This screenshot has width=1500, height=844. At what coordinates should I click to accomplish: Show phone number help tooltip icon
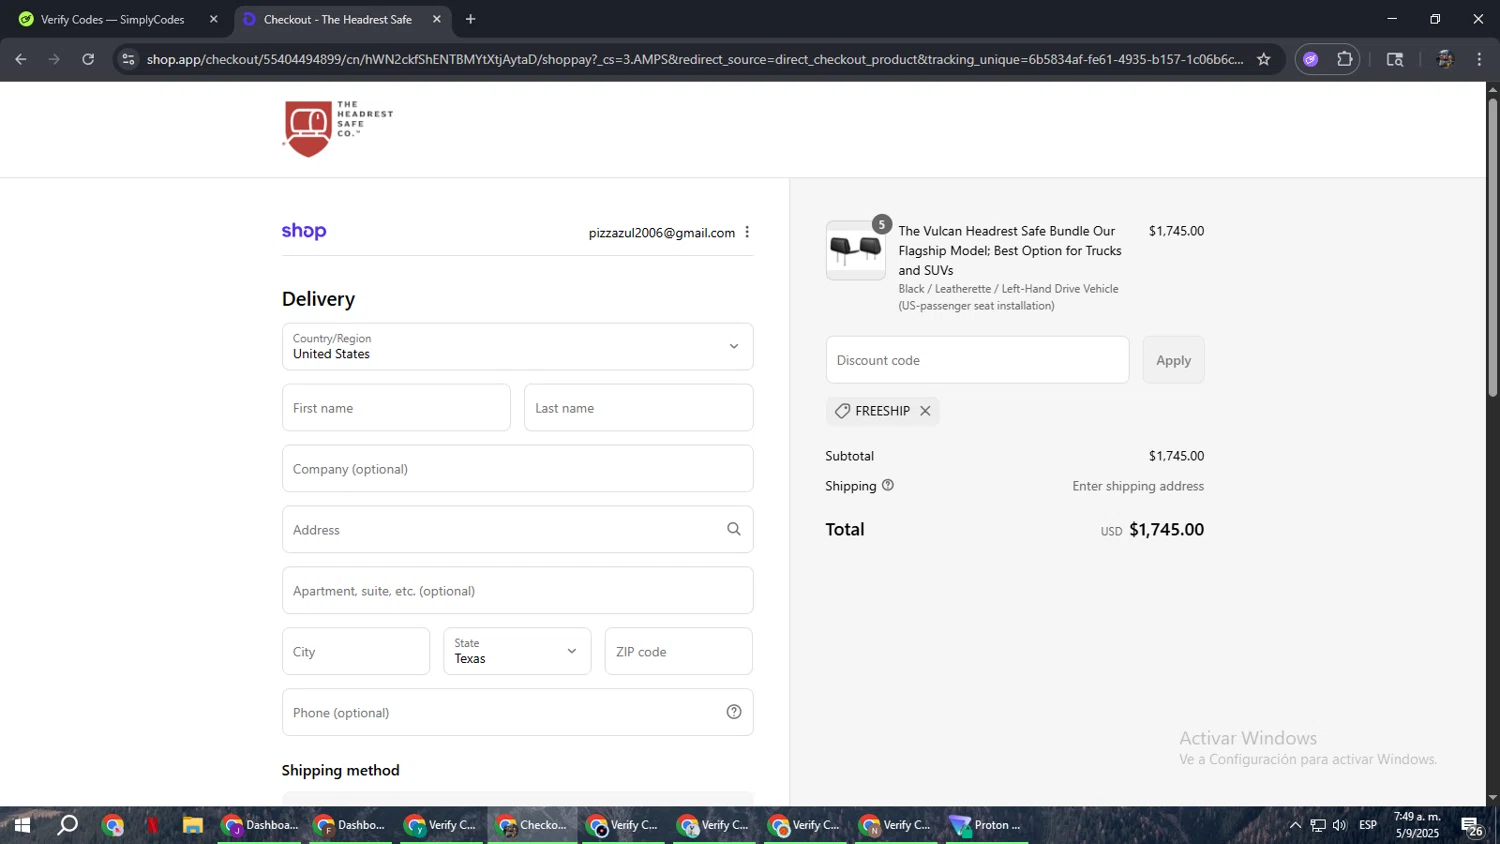pyautogui.click(x=734, y=712)
